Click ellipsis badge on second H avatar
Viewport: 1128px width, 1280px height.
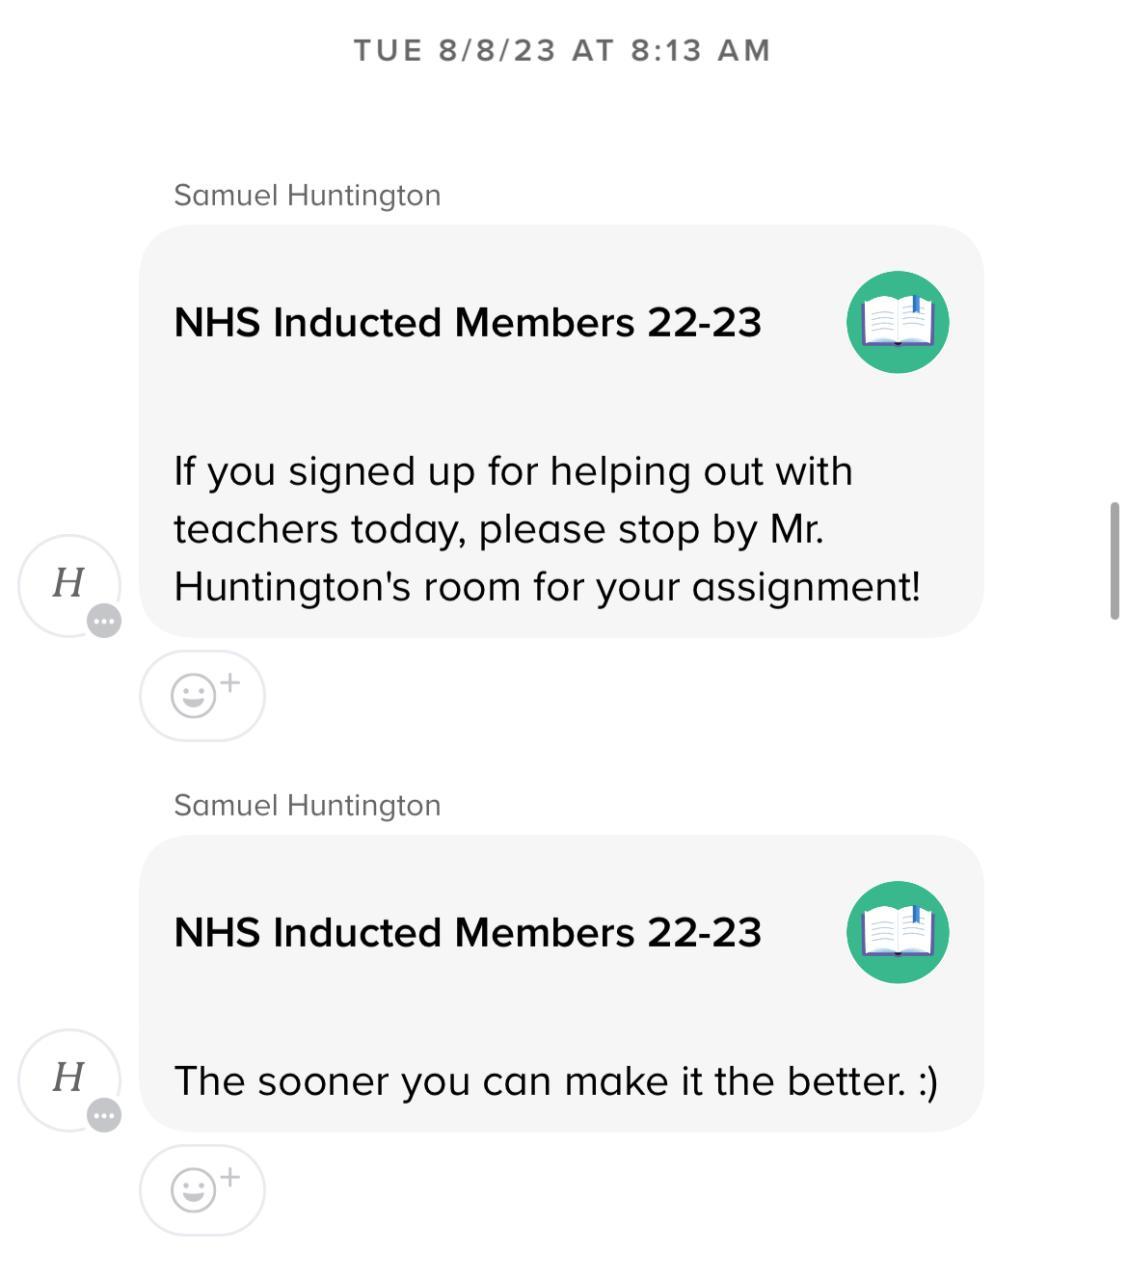[x=104, y=1115]
